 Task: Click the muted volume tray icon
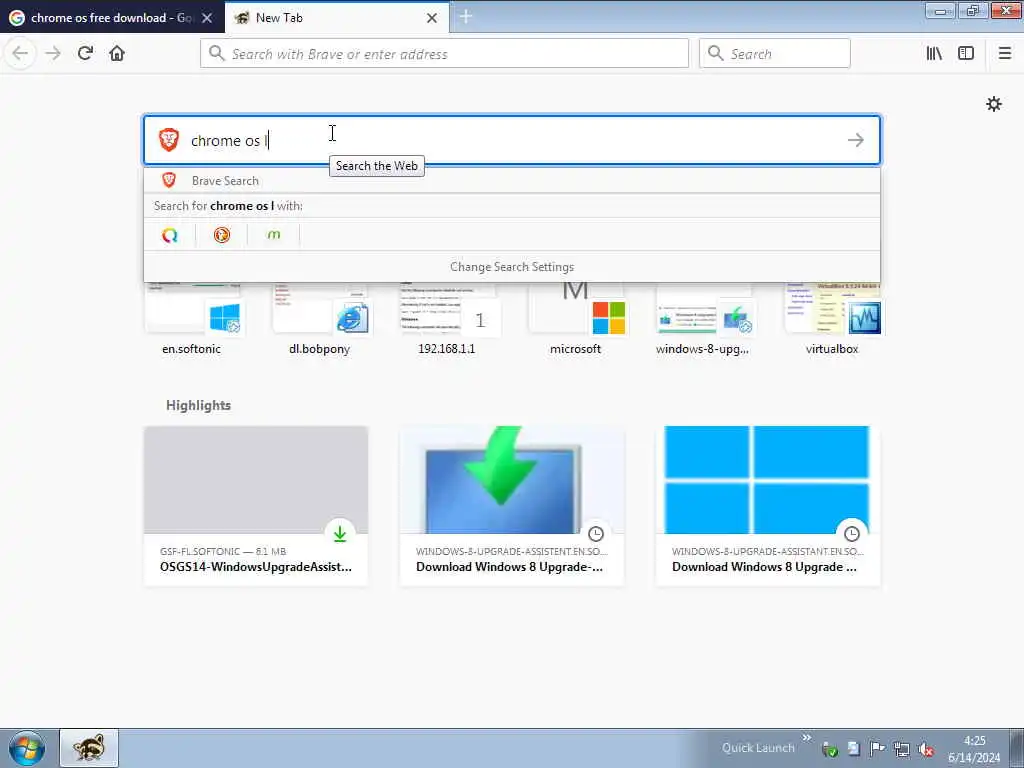[926, 749]
